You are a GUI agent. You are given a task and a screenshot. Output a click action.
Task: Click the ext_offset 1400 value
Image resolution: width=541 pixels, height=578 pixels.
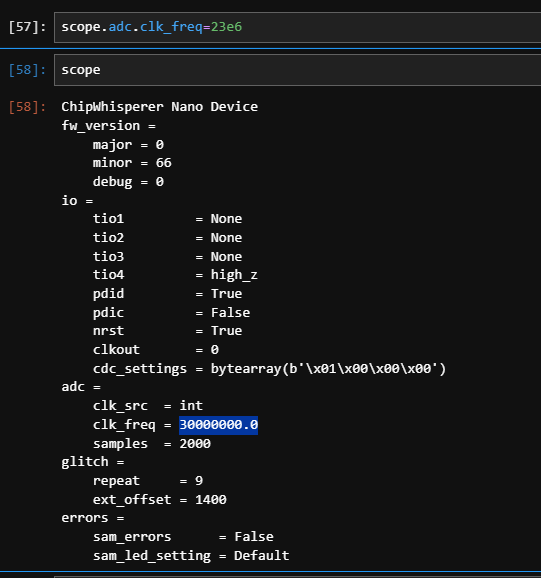pos(211,500)
